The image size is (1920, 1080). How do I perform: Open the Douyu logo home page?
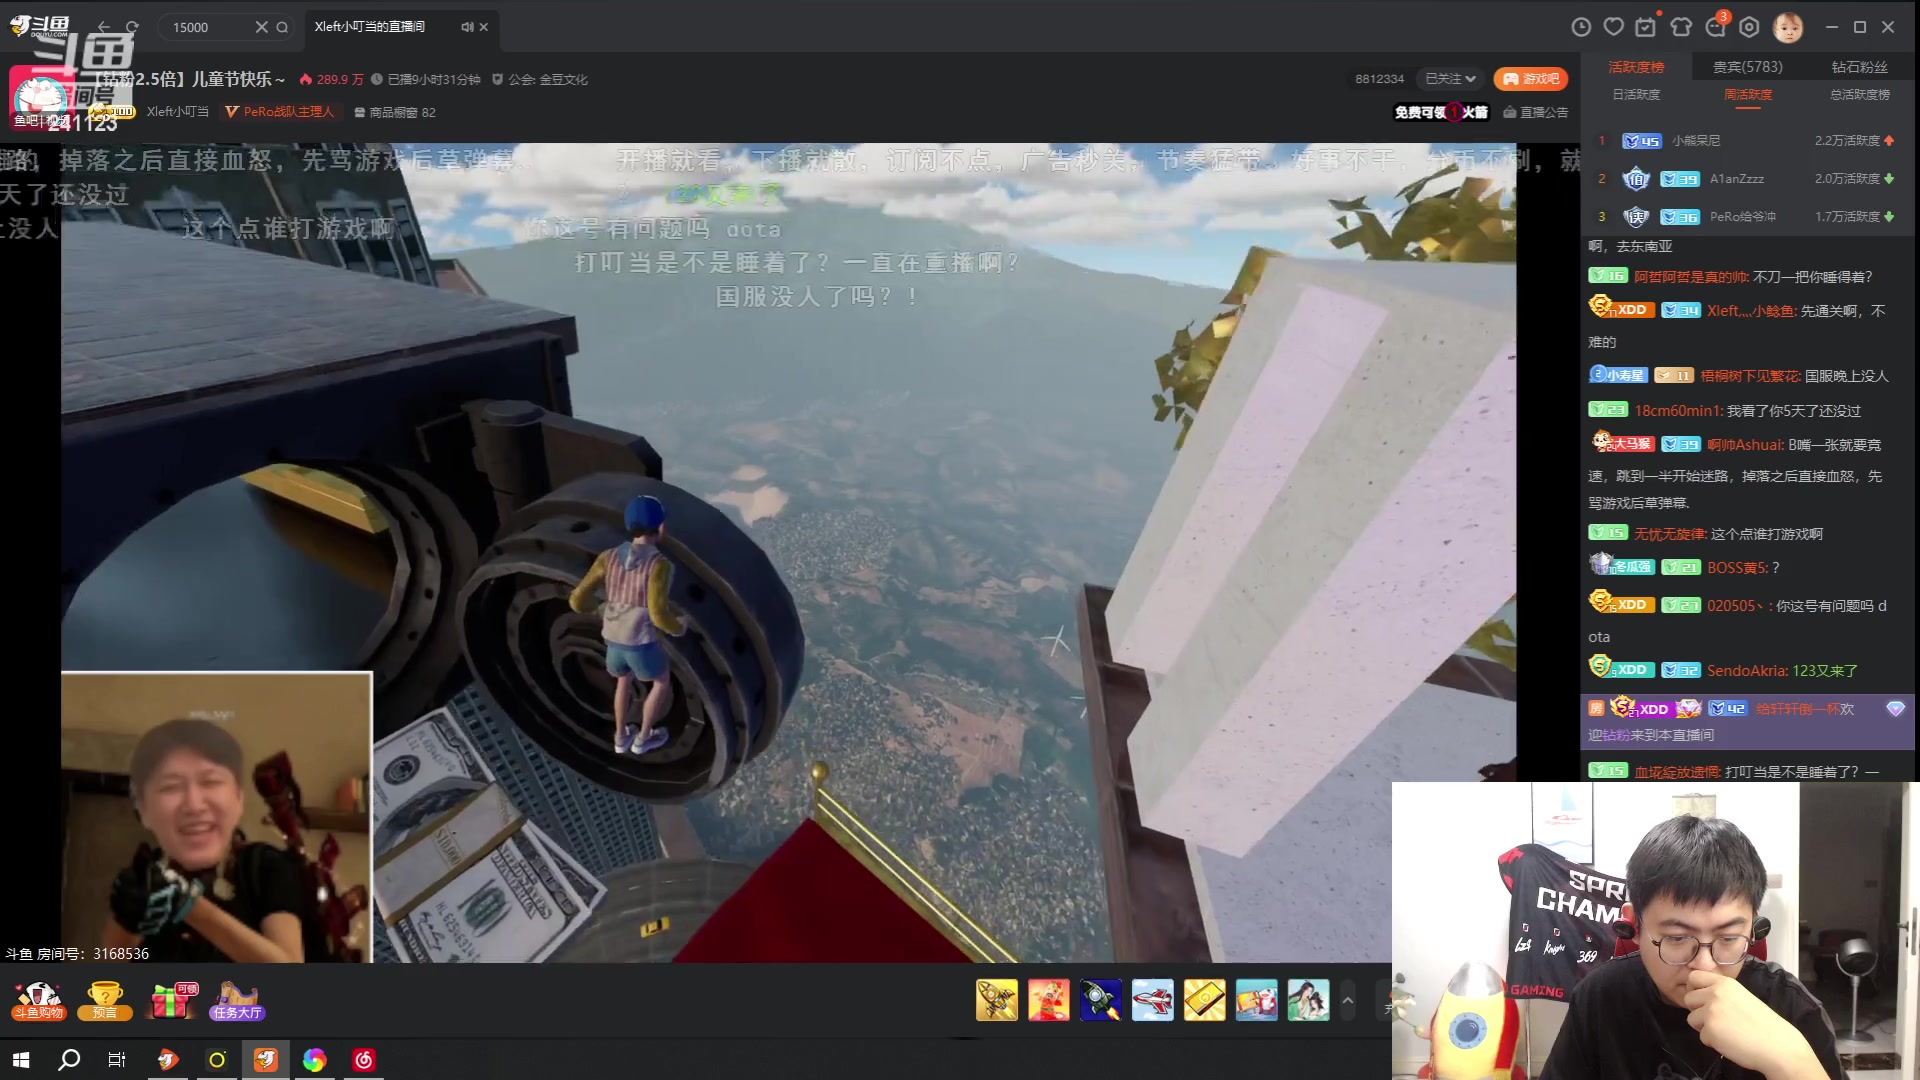[40, 26]
